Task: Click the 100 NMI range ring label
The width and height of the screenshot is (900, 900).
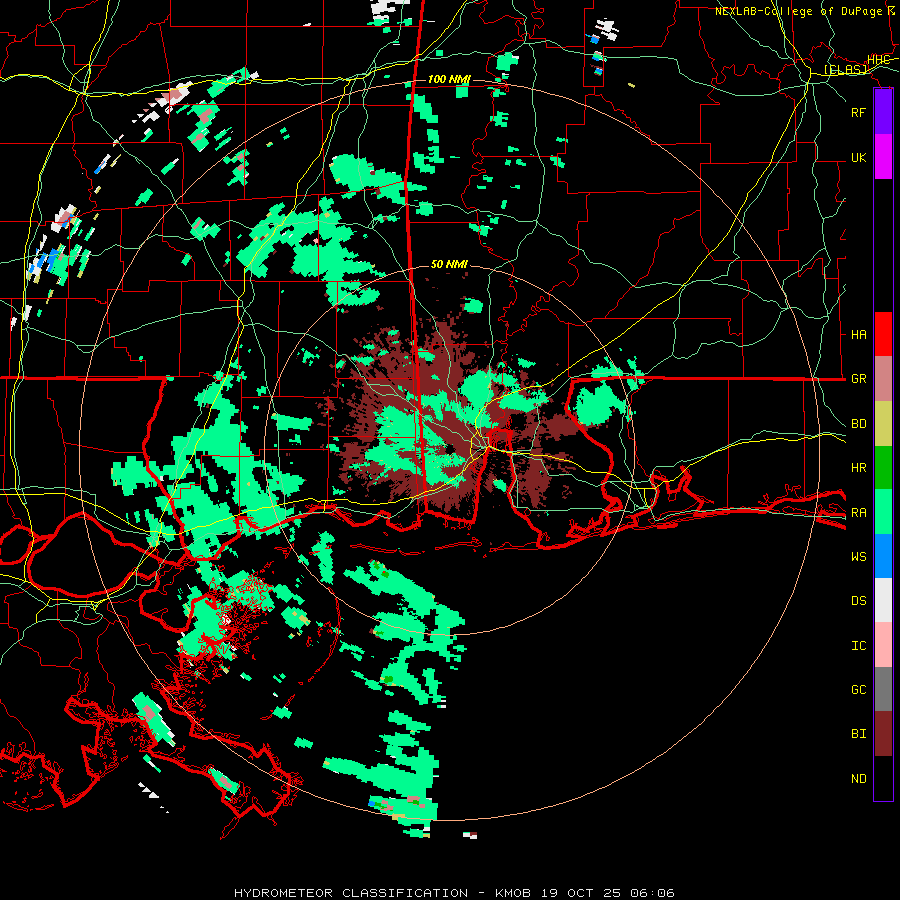Action: point(449,79)
